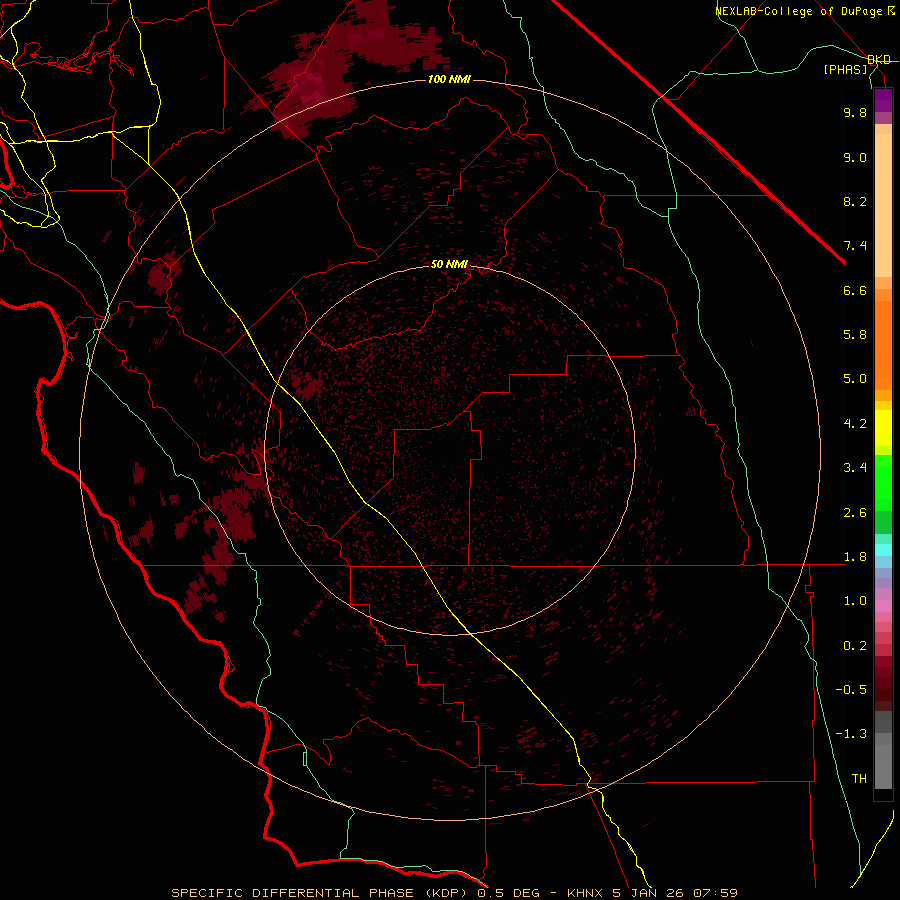The height and width of the screenshot is (900, 900).
Task: Click the 8.2 color scale value
Action: pos(855,201)
